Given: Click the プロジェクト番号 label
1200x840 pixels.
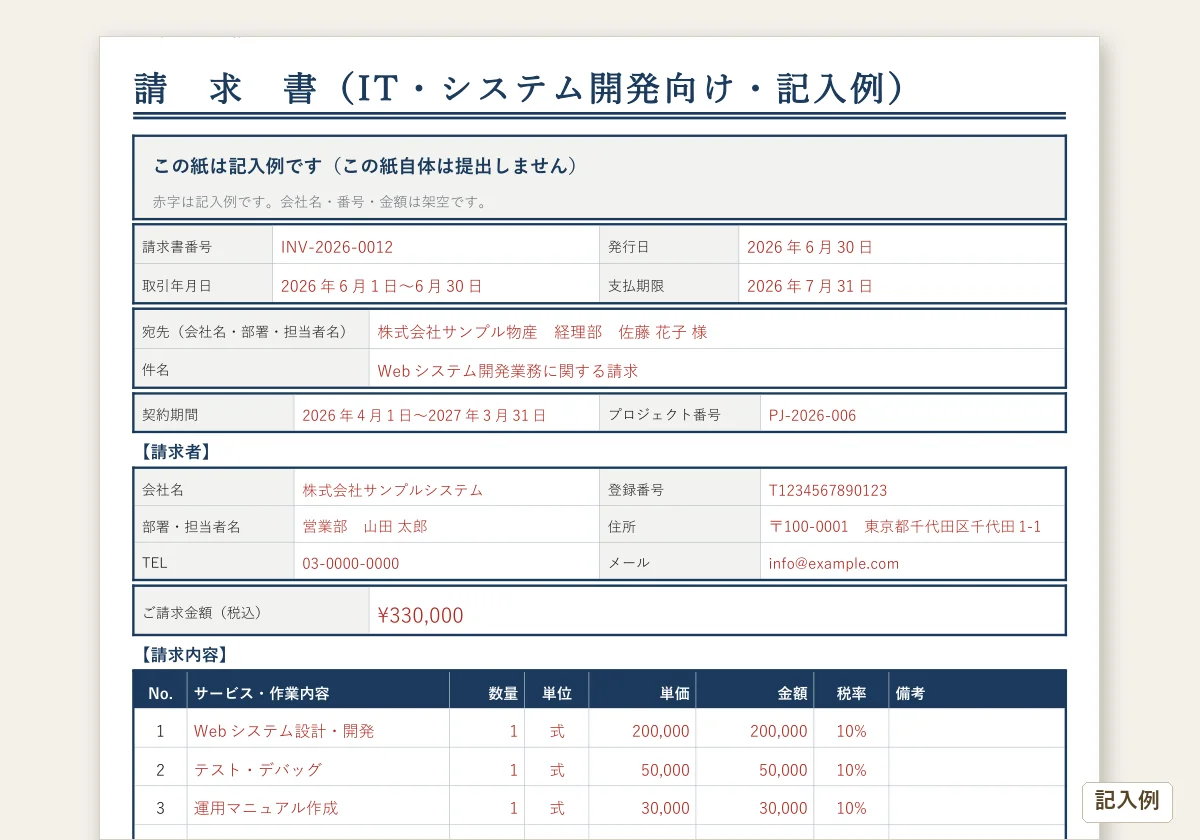Looking at the screenshot, I should coord(664,414).
